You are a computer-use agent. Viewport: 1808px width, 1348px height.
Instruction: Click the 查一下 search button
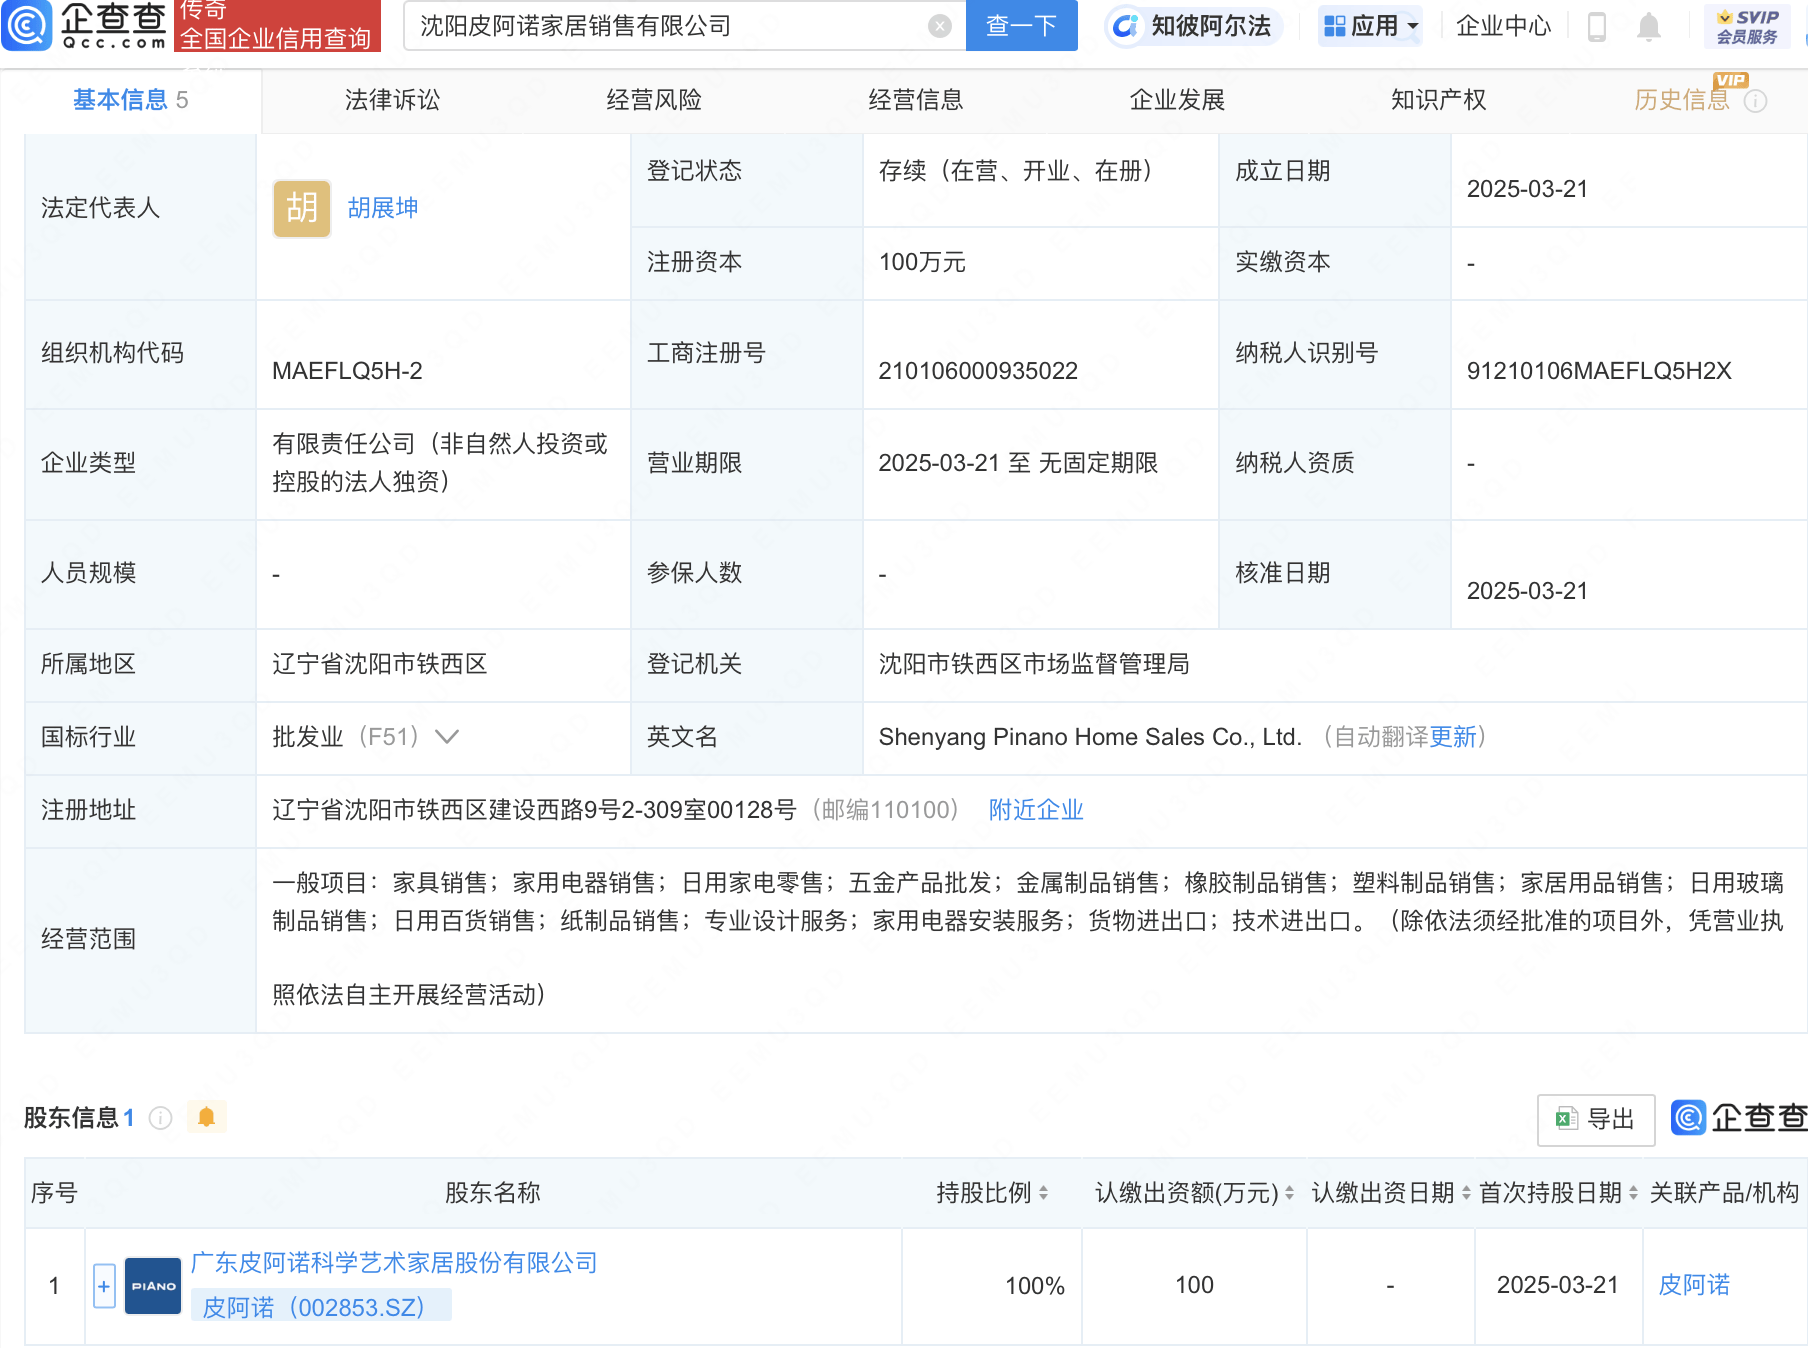1021,26
